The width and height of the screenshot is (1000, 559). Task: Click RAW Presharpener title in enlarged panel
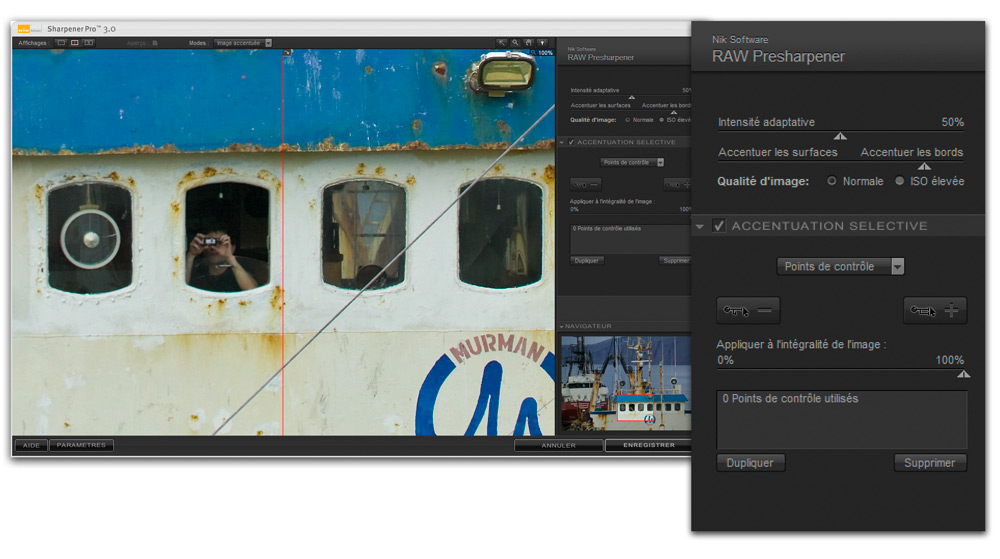pos(778,56)
